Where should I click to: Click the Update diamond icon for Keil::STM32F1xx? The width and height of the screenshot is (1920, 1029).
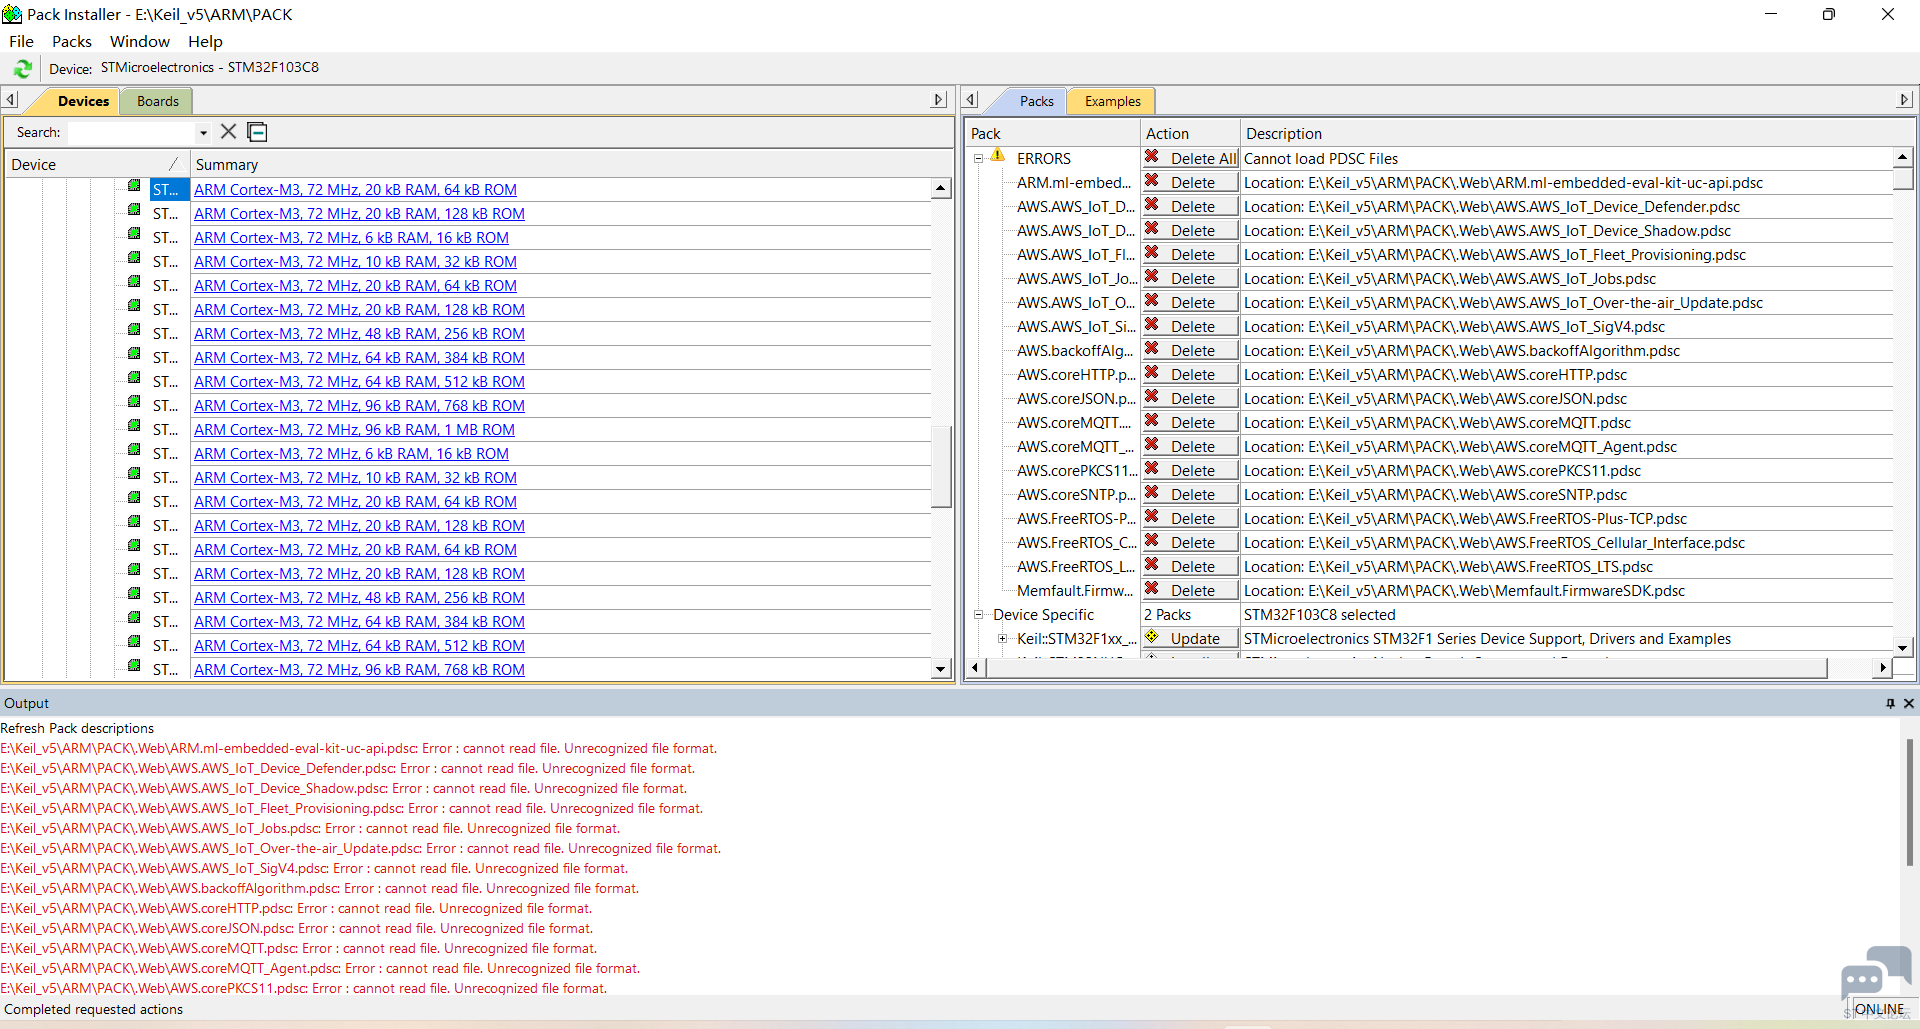coord(1152,637)
